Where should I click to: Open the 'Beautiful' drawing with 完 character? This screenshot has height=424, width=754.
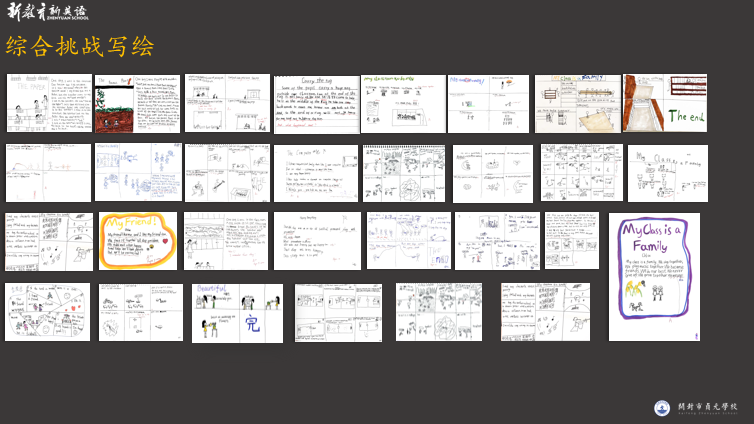(237, 313)
